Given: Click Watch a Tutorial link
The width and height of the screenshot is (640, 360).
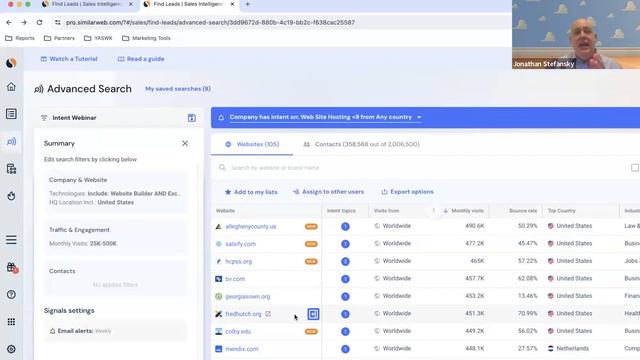Looking at the screenshot, I should [x=69, y=59].
